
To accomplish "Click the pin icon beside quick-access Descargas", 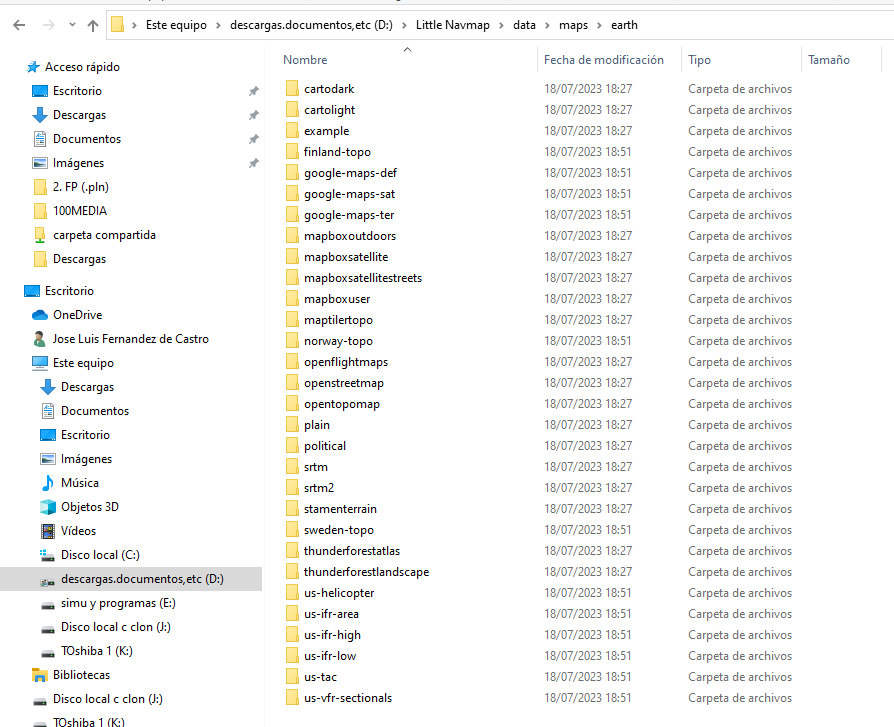I will [x=254, y=115].
